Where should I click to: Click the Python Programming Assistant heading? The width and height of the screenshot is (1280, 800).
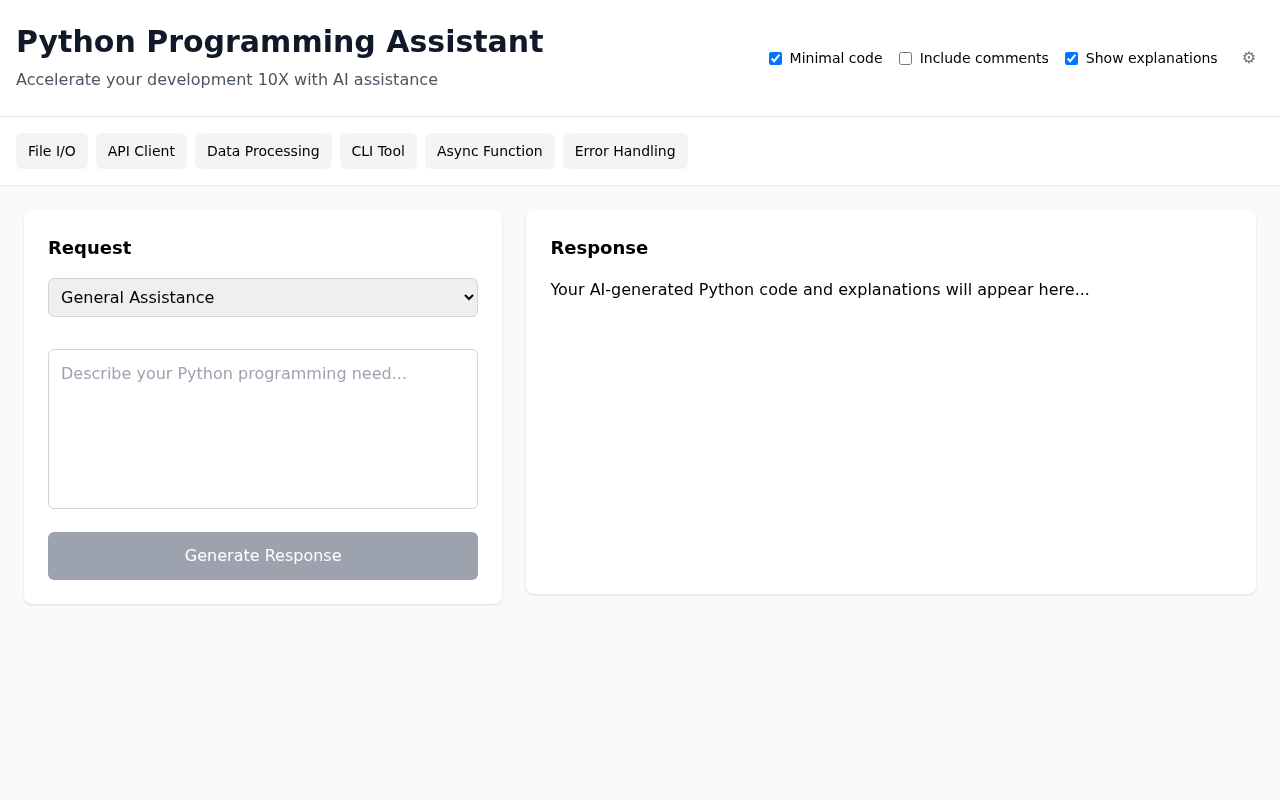coord(280,42)
